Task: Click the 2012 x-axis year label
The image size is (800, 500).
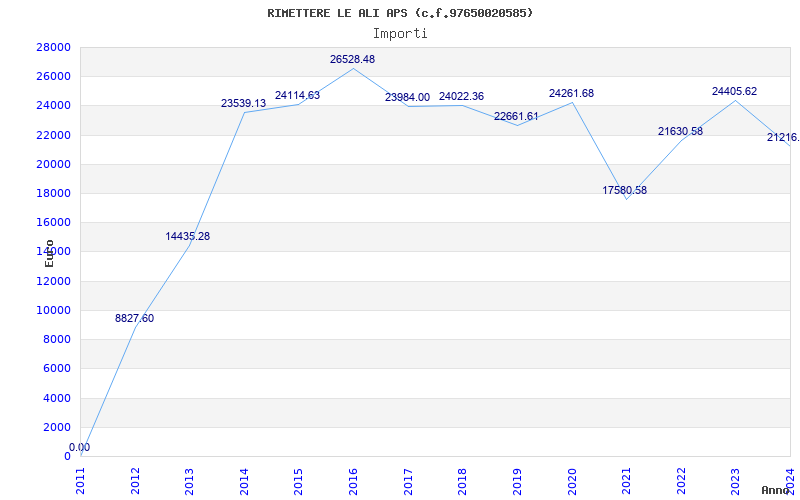Action: [x=135, y=482]
